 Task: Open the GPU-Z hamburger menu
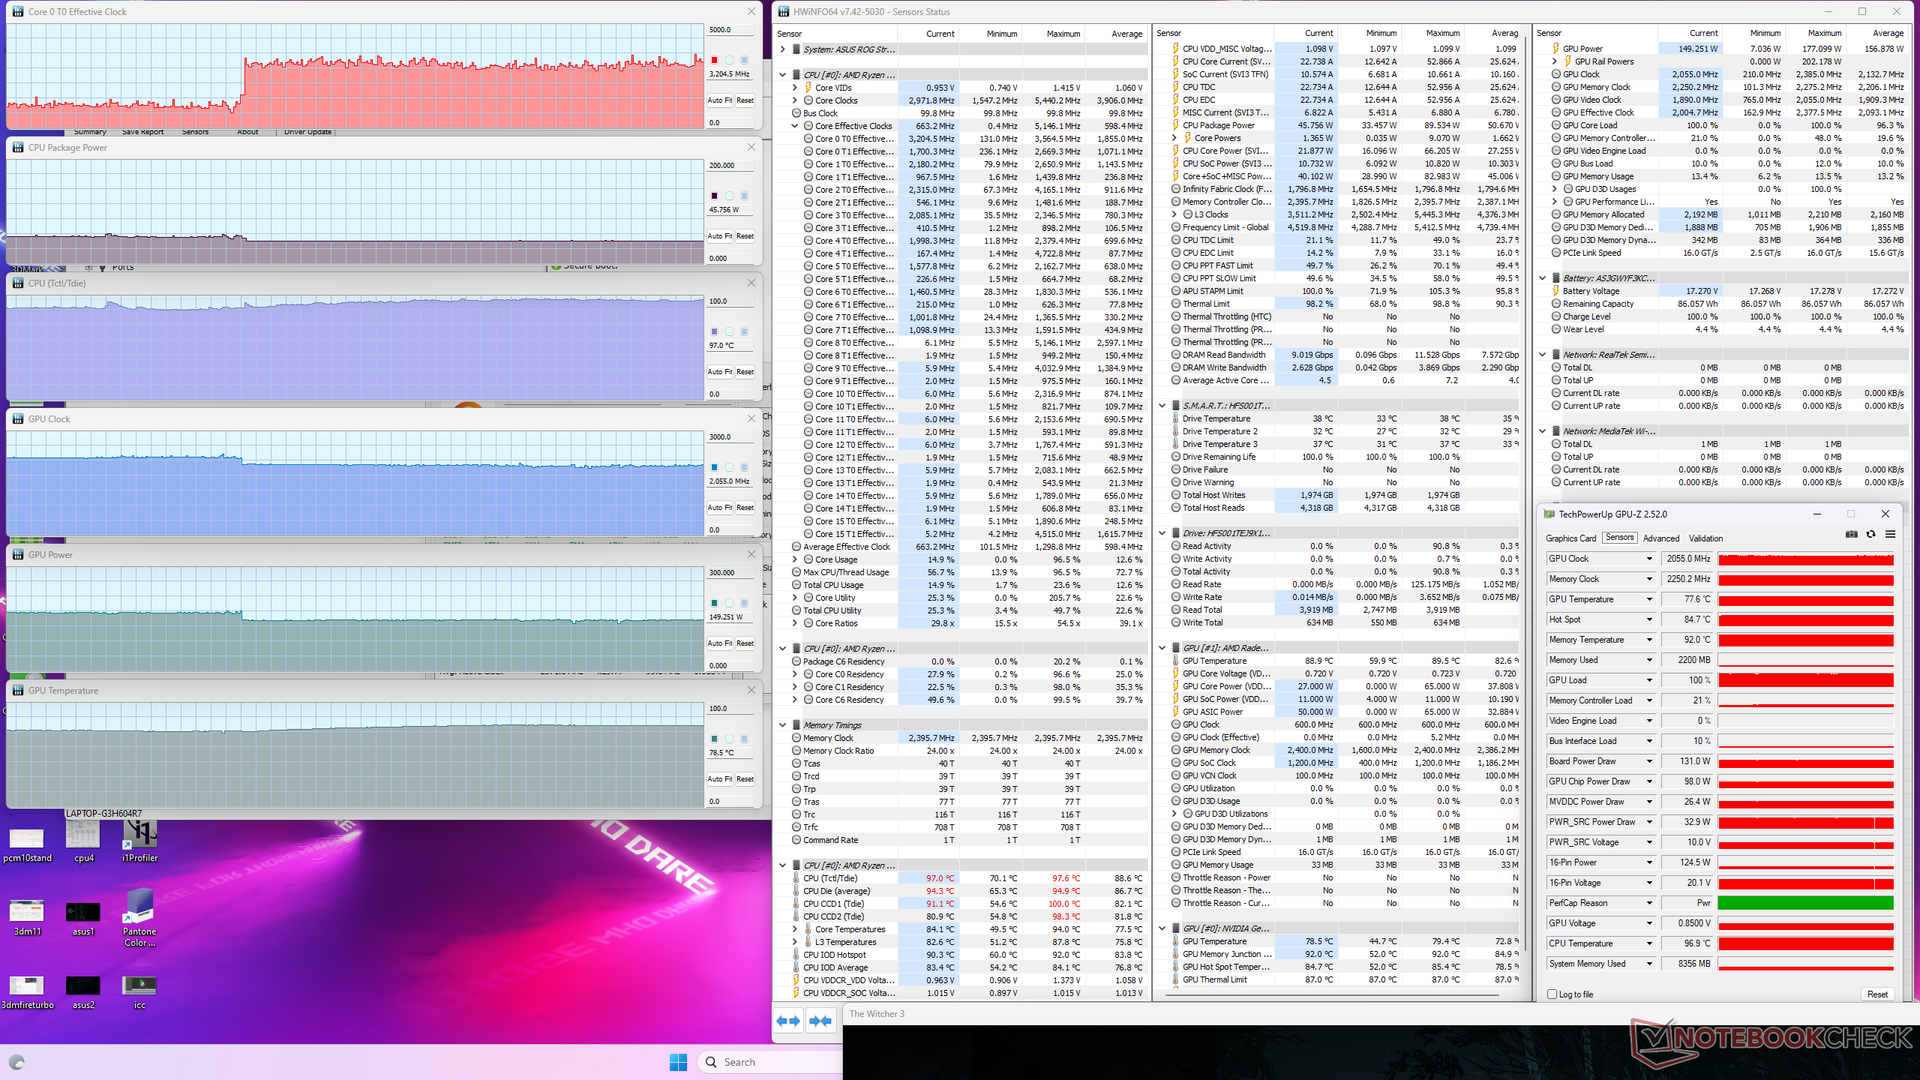point(1890,534)
